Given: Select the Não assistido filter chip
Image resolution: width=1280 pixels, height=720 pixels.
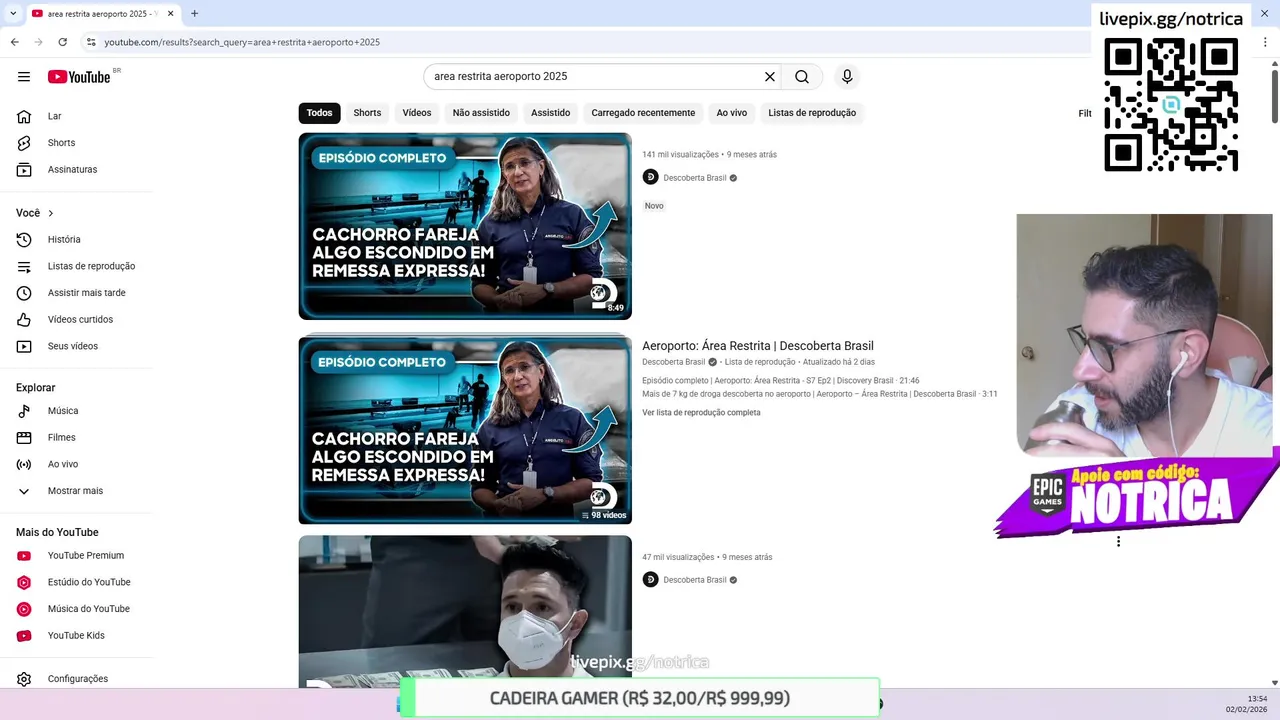Looking at the screenshot, I should tap(481, 113).
